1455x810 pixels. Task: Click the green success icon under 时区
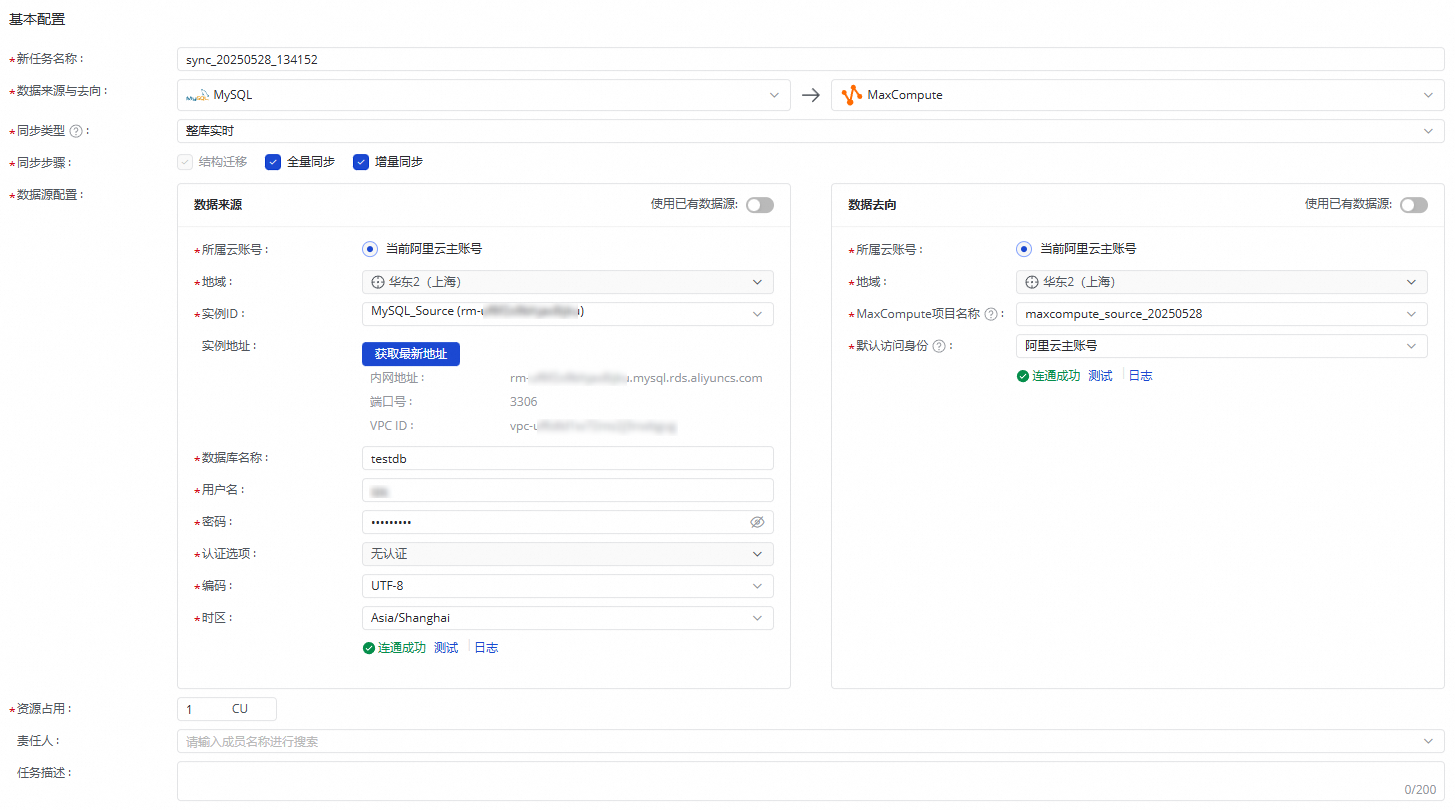point(368,648)
